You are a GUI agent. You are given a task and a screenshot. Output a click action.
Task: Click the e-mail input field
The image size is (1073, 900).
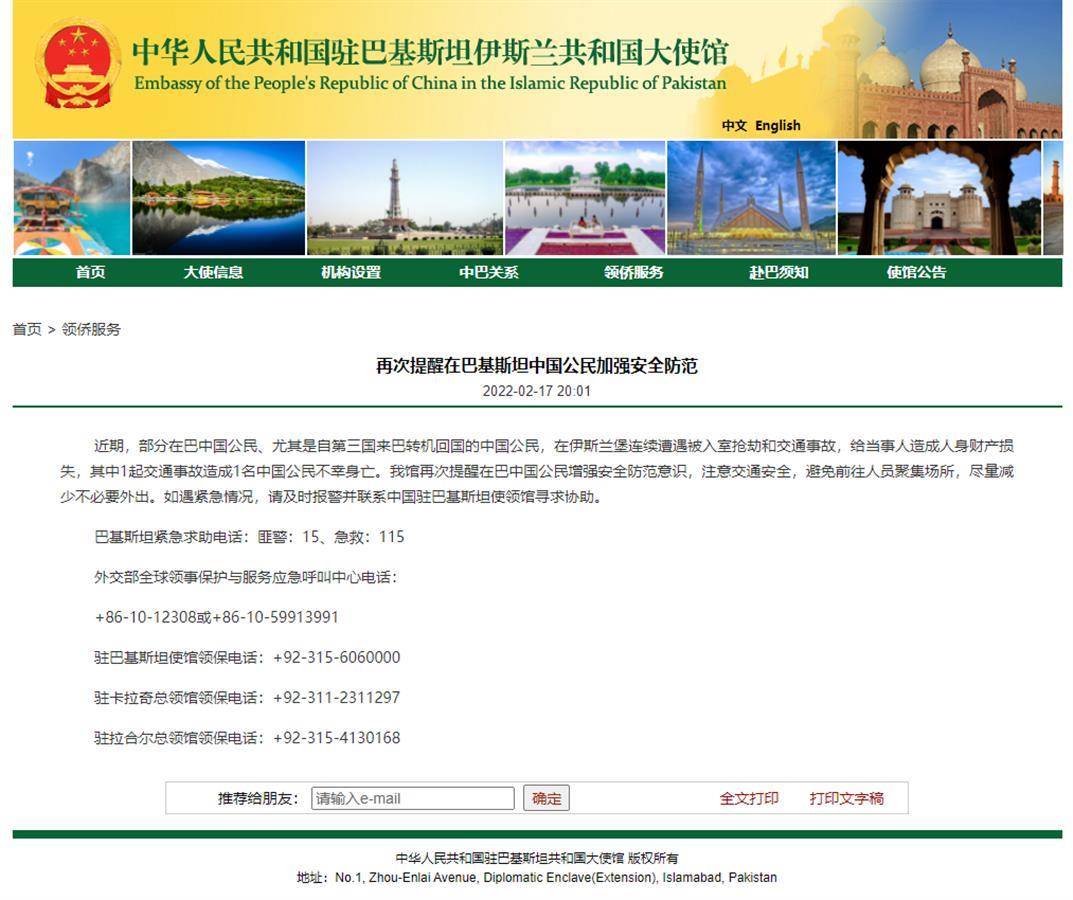click(413, 798)
